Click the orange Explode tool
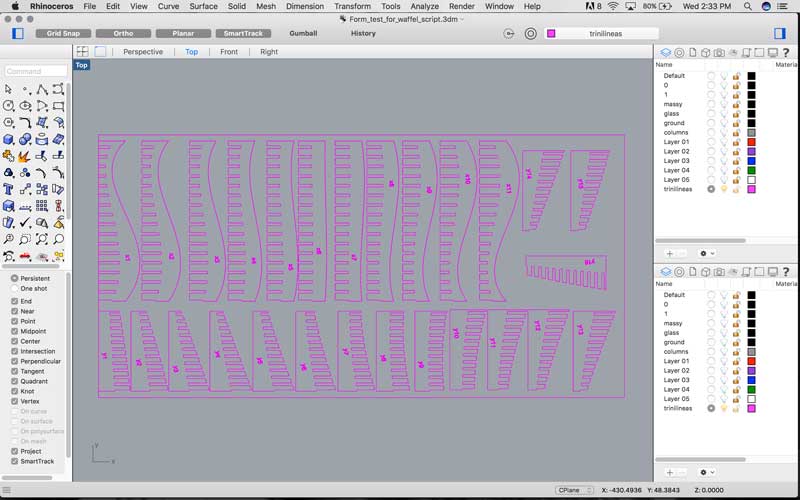The width and height of the screenshot is (800, 500). 25,156
